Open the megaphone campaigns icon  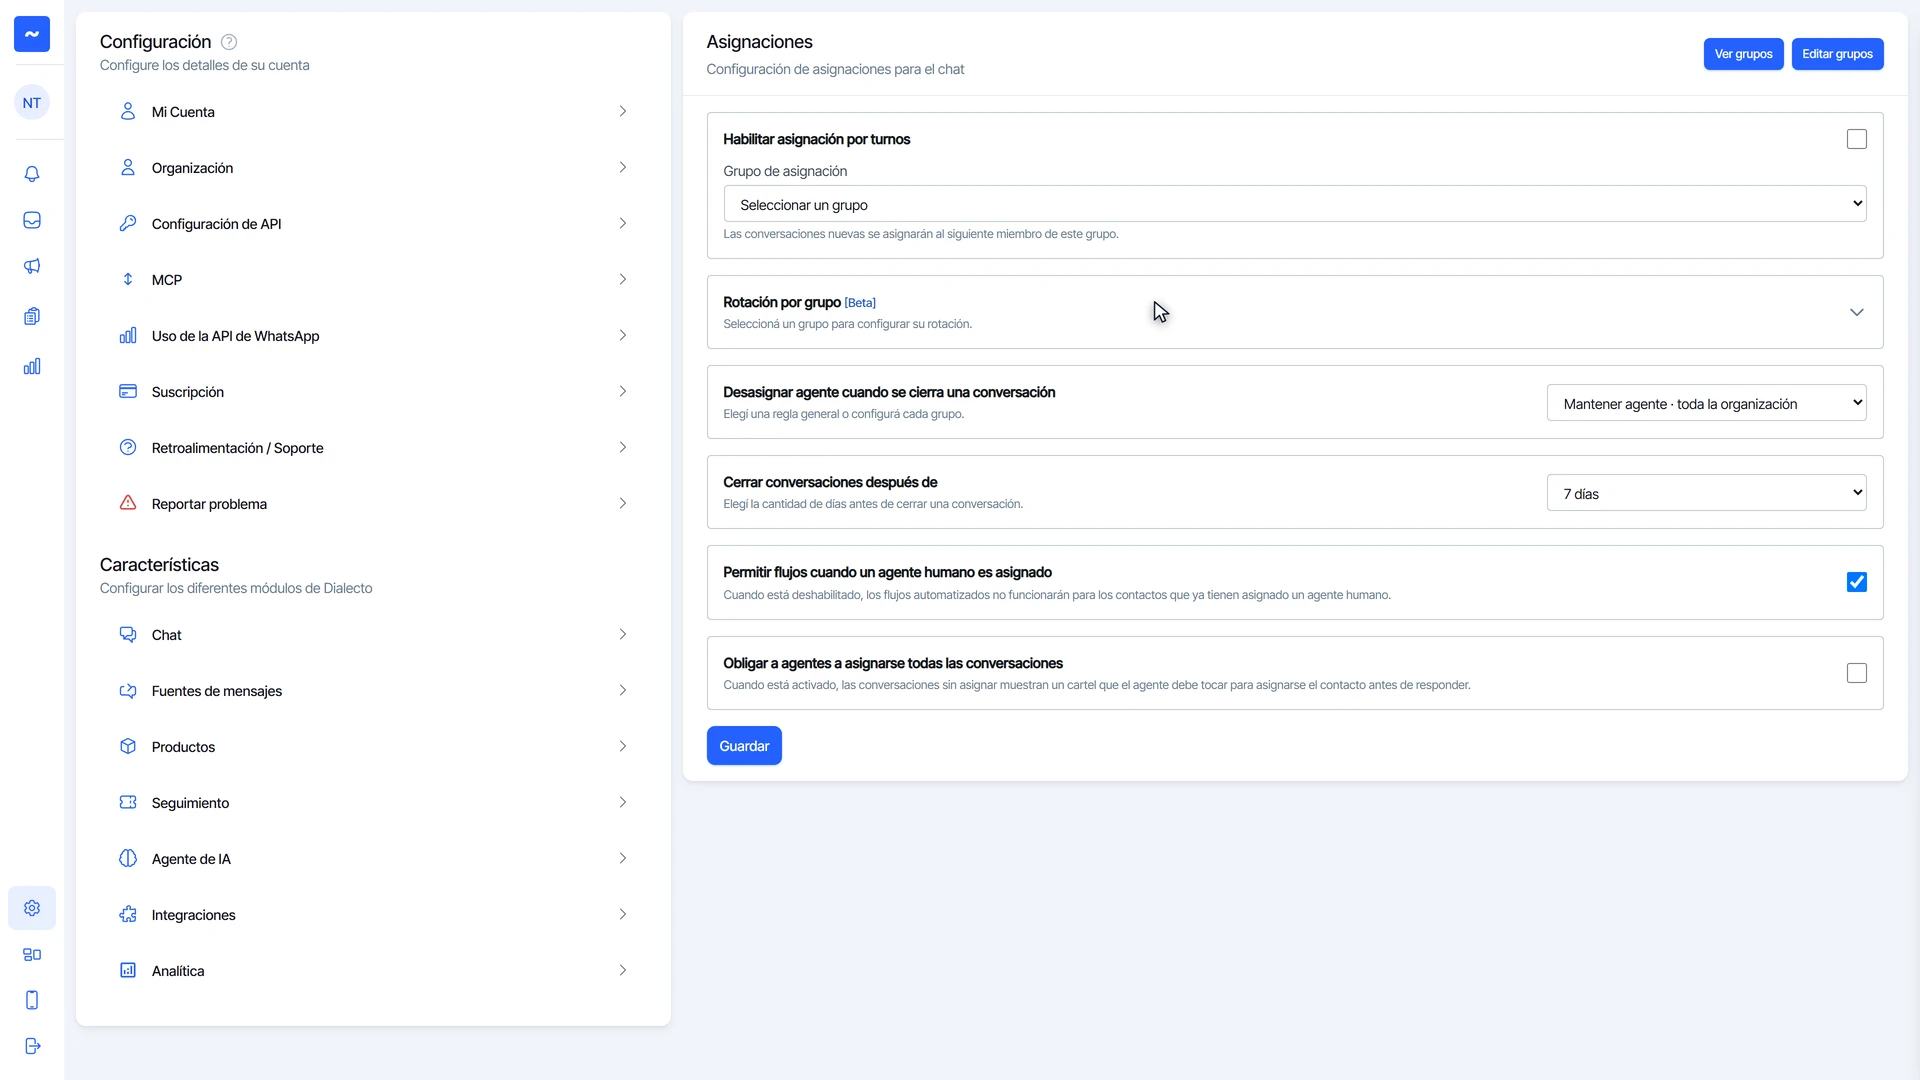[32, 266]
